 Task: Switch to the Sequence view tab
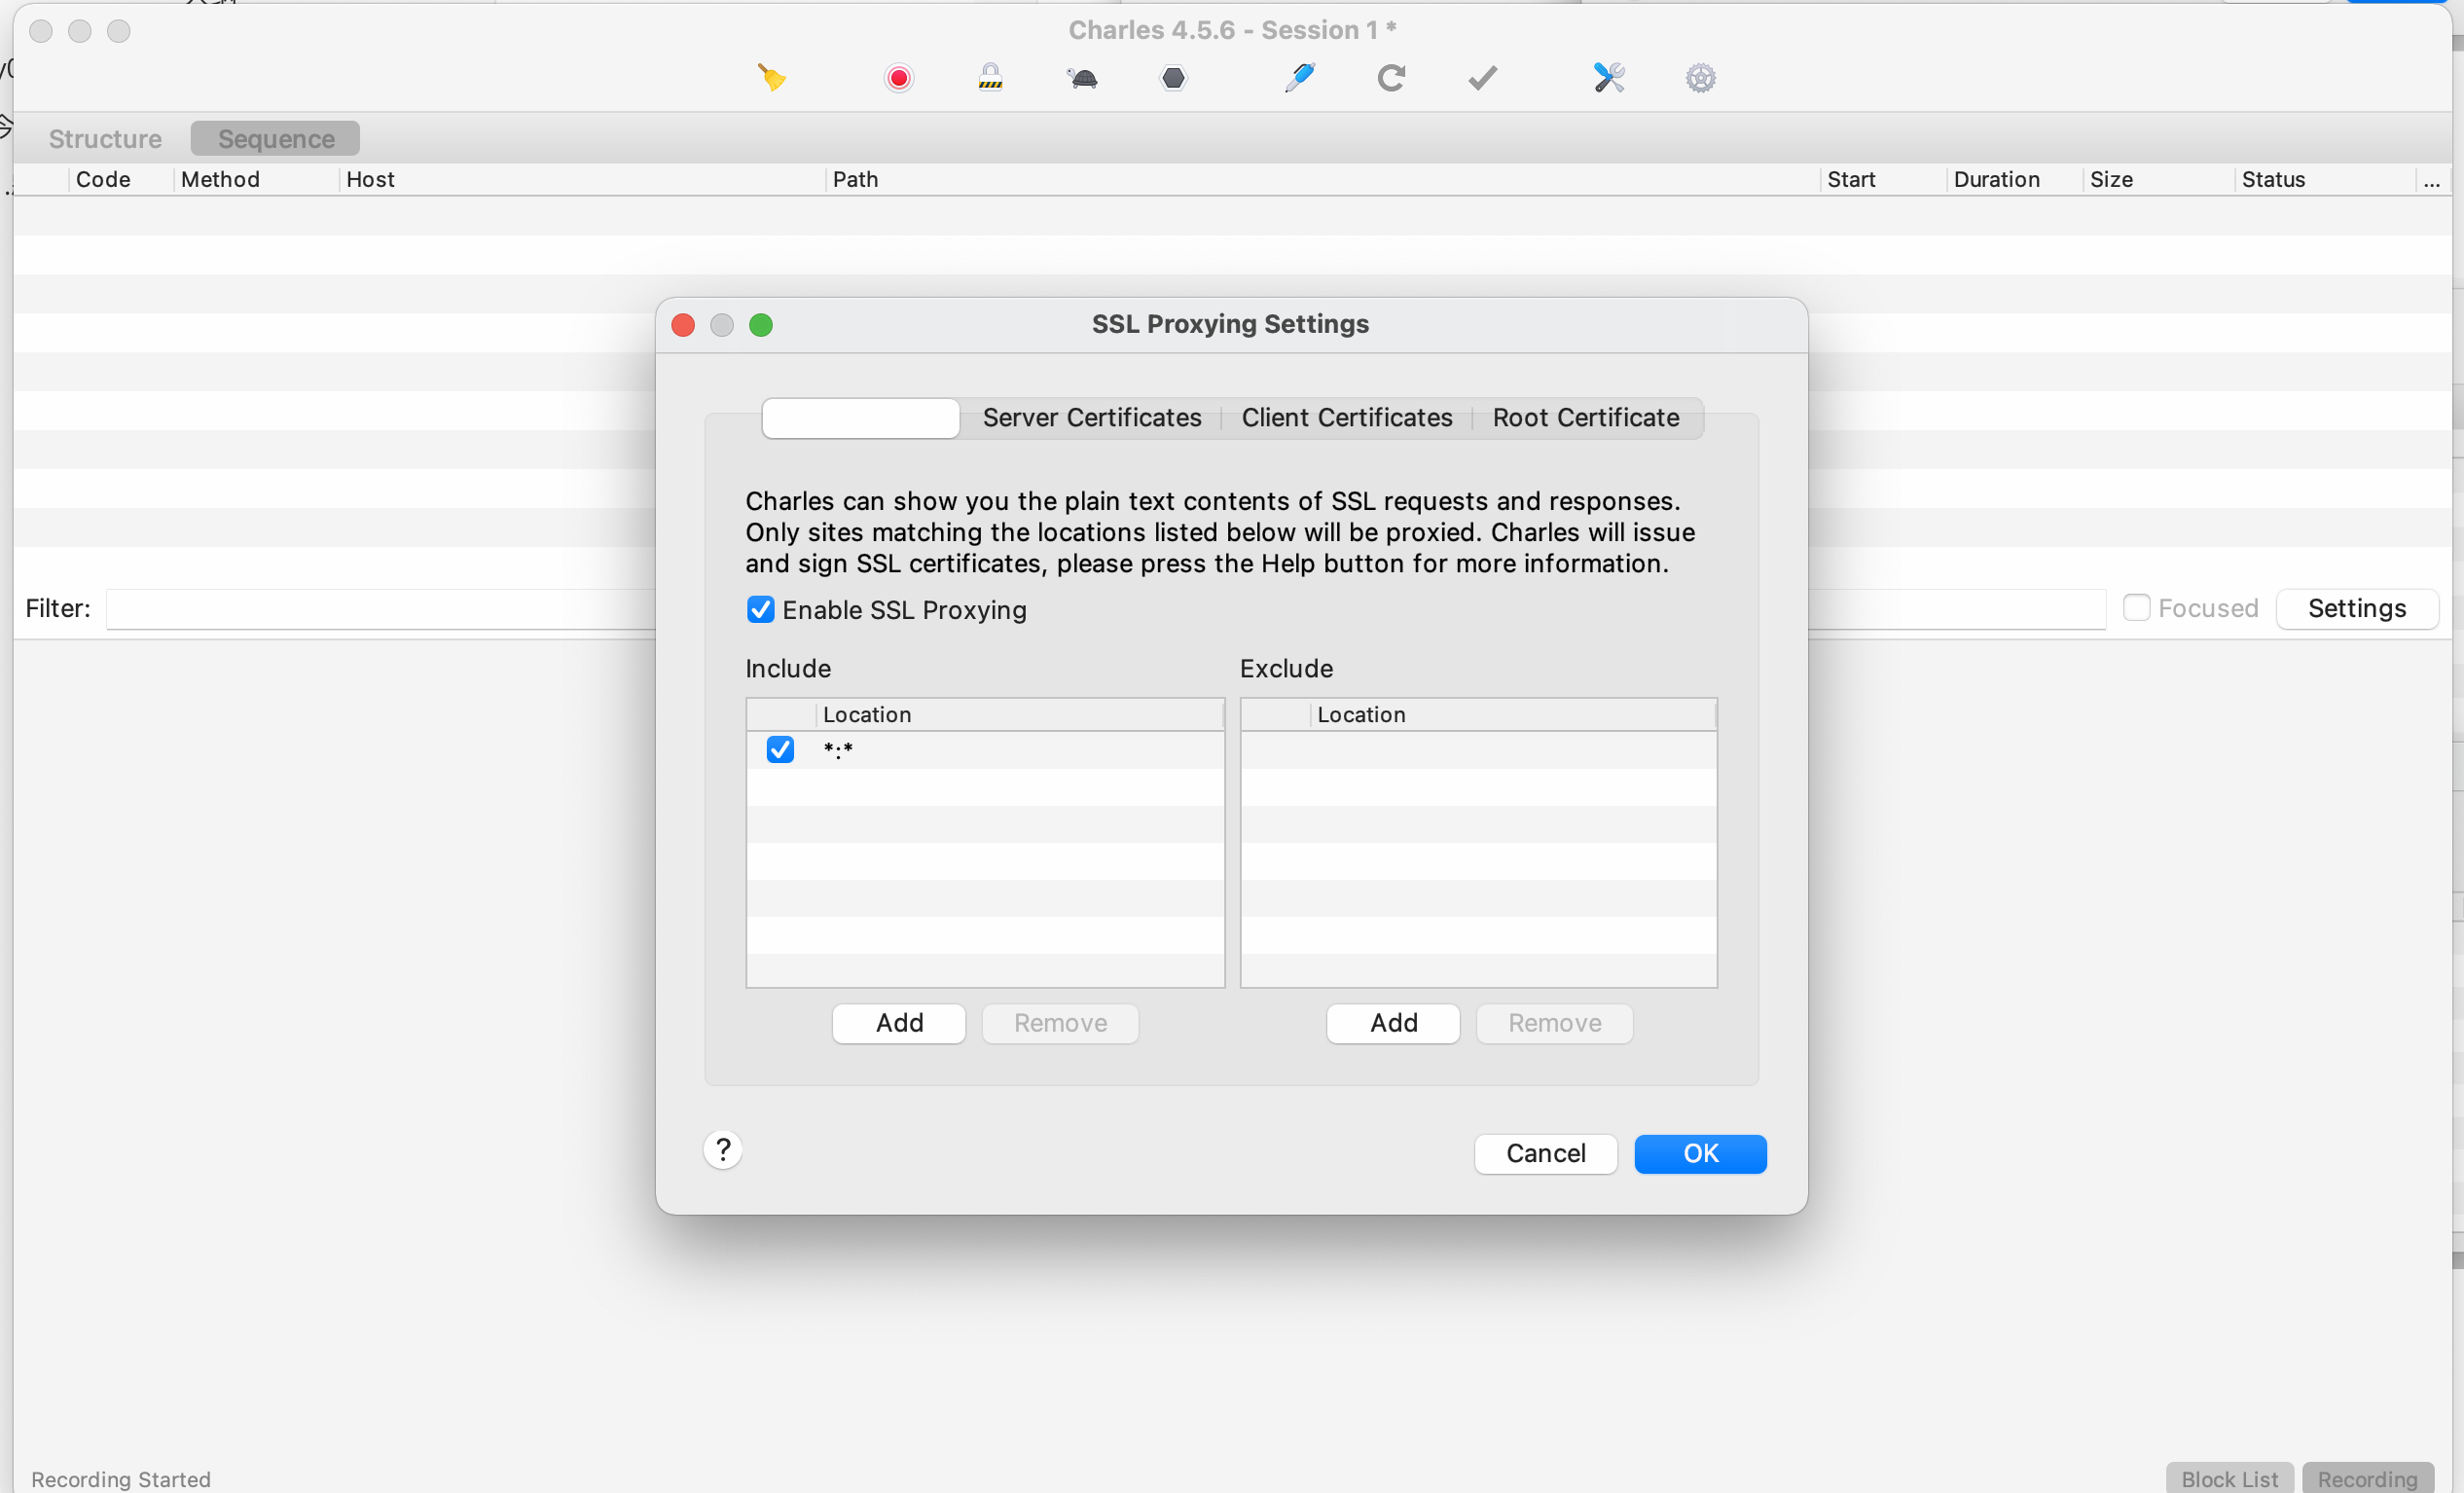pos(276,138)
